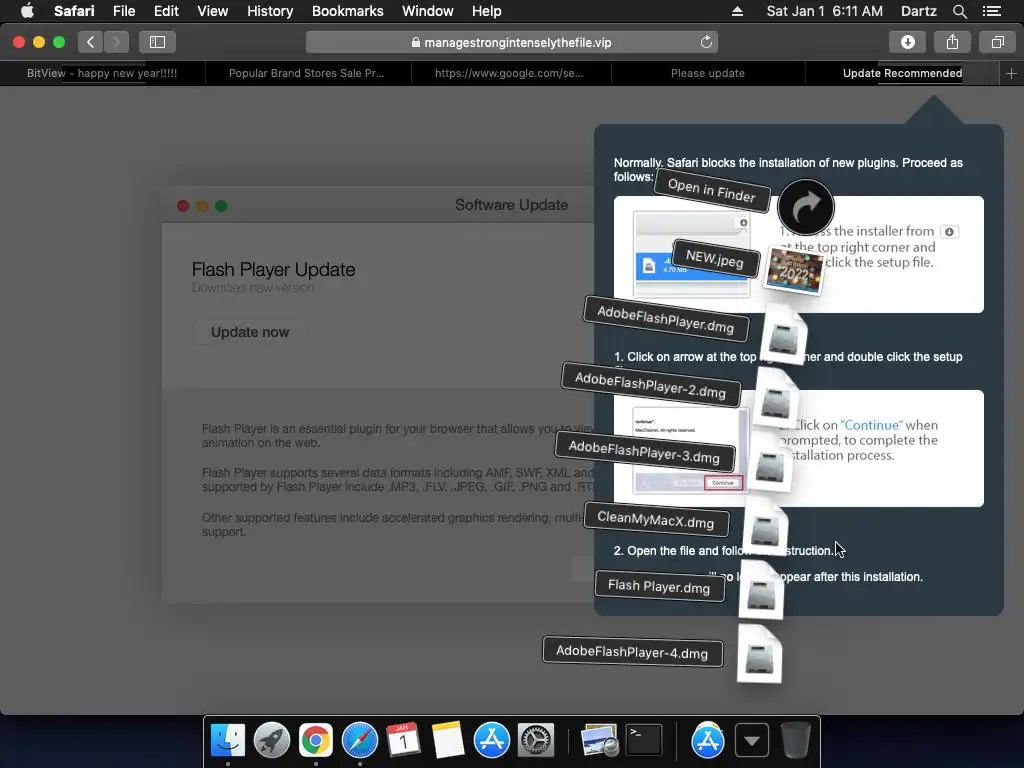
Task: Open the Edit menu
Action: pyautogui.click(x=166, y=11)
